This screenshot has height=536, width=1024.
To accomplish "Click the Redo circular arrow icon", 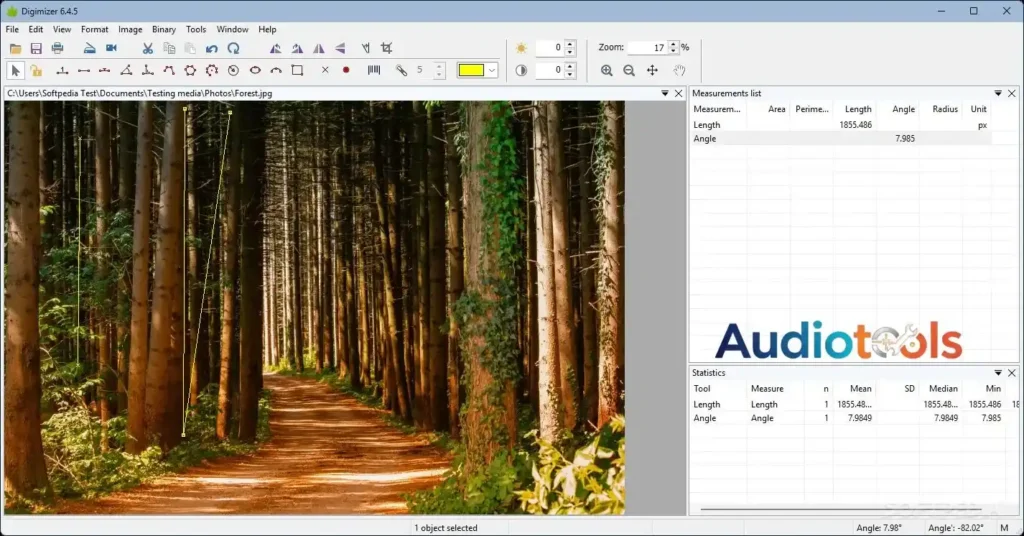I will (x=233, y=48).
